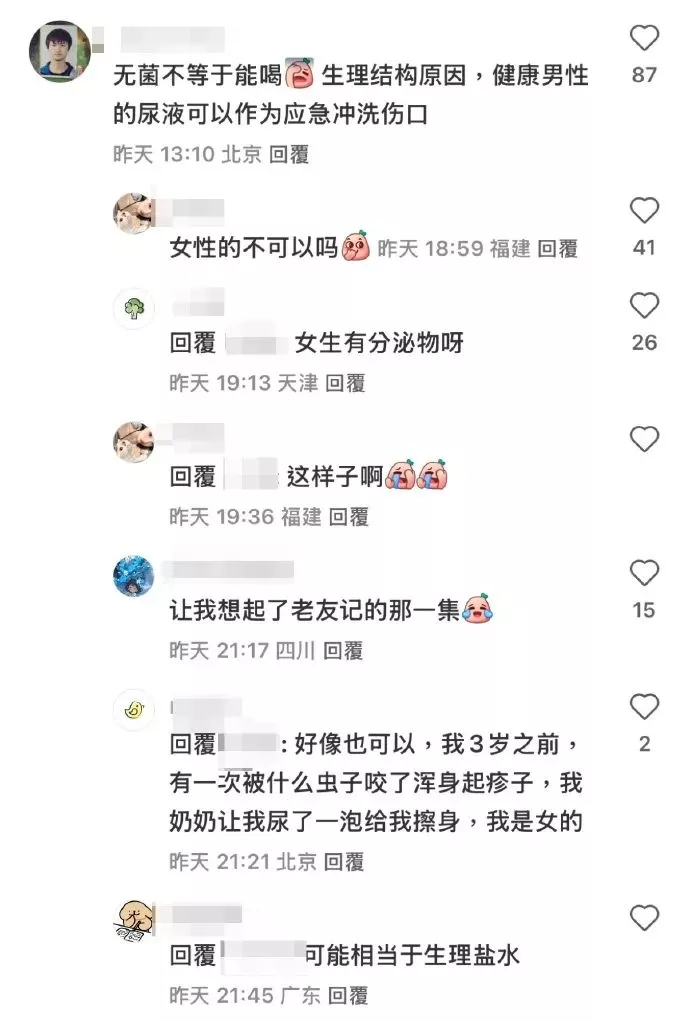This screenshot has height=1021, width=690.
Task: Like the 生理盐水 reply
Action: 644,917
